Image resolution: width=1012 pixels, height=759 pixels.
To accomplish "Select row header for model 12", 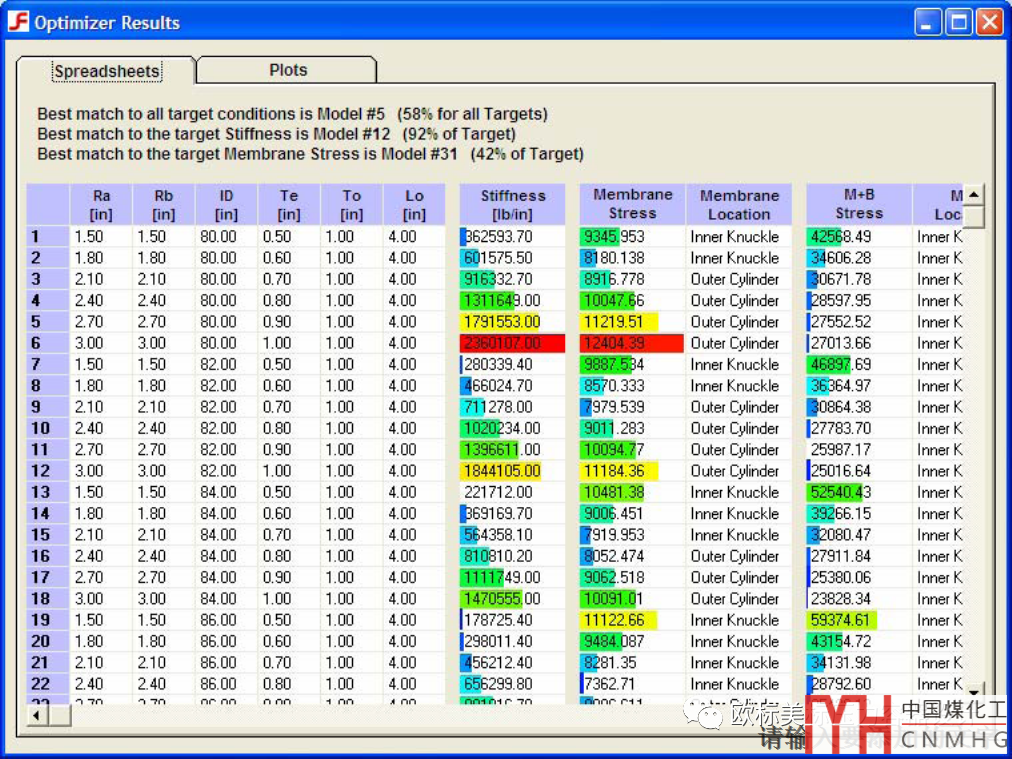I will point(48,471).
